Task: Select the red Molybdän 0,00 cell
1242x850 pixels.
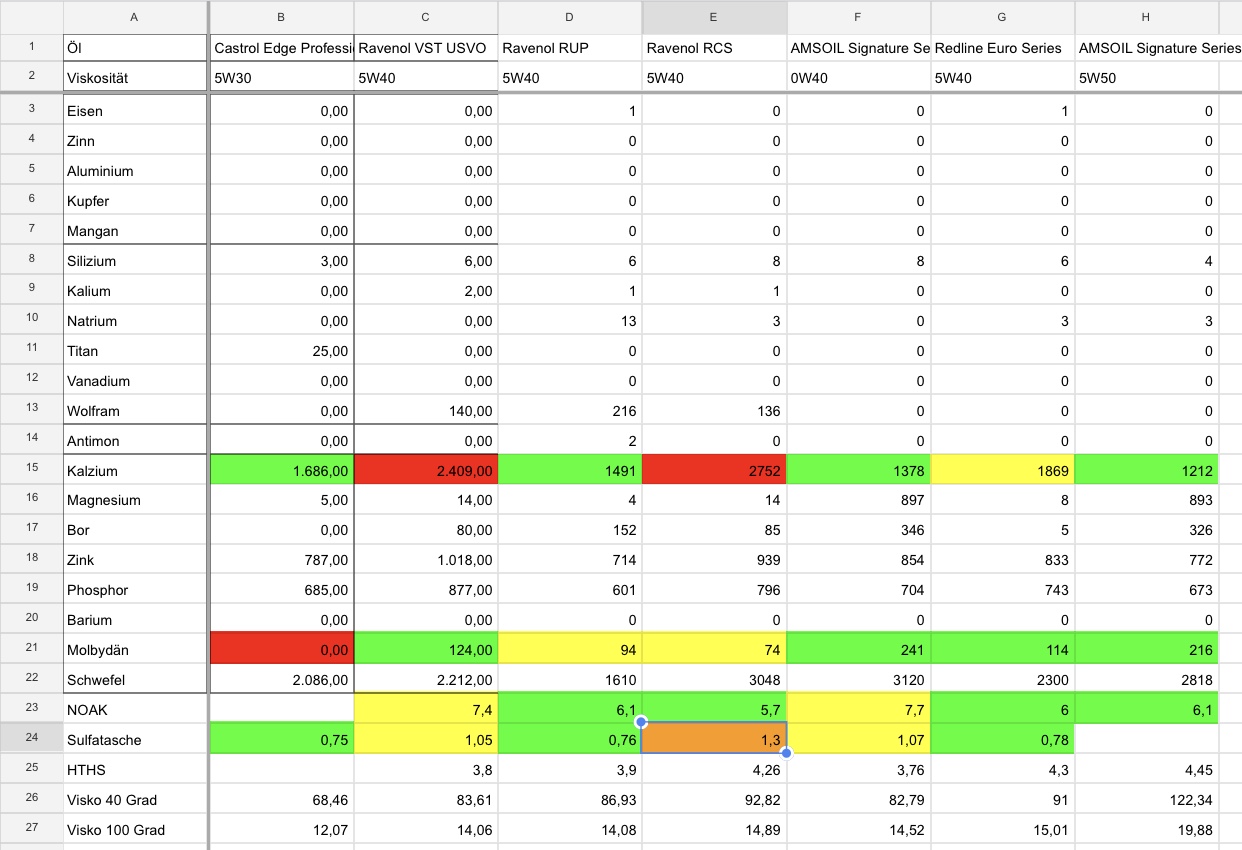Action: tap(282, 650)
